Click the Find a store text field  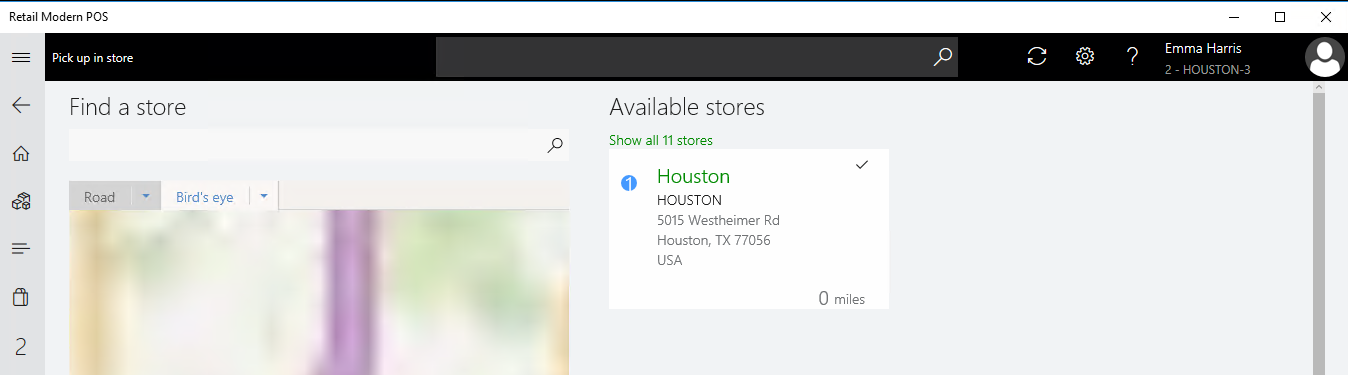(x=305, y=145)
